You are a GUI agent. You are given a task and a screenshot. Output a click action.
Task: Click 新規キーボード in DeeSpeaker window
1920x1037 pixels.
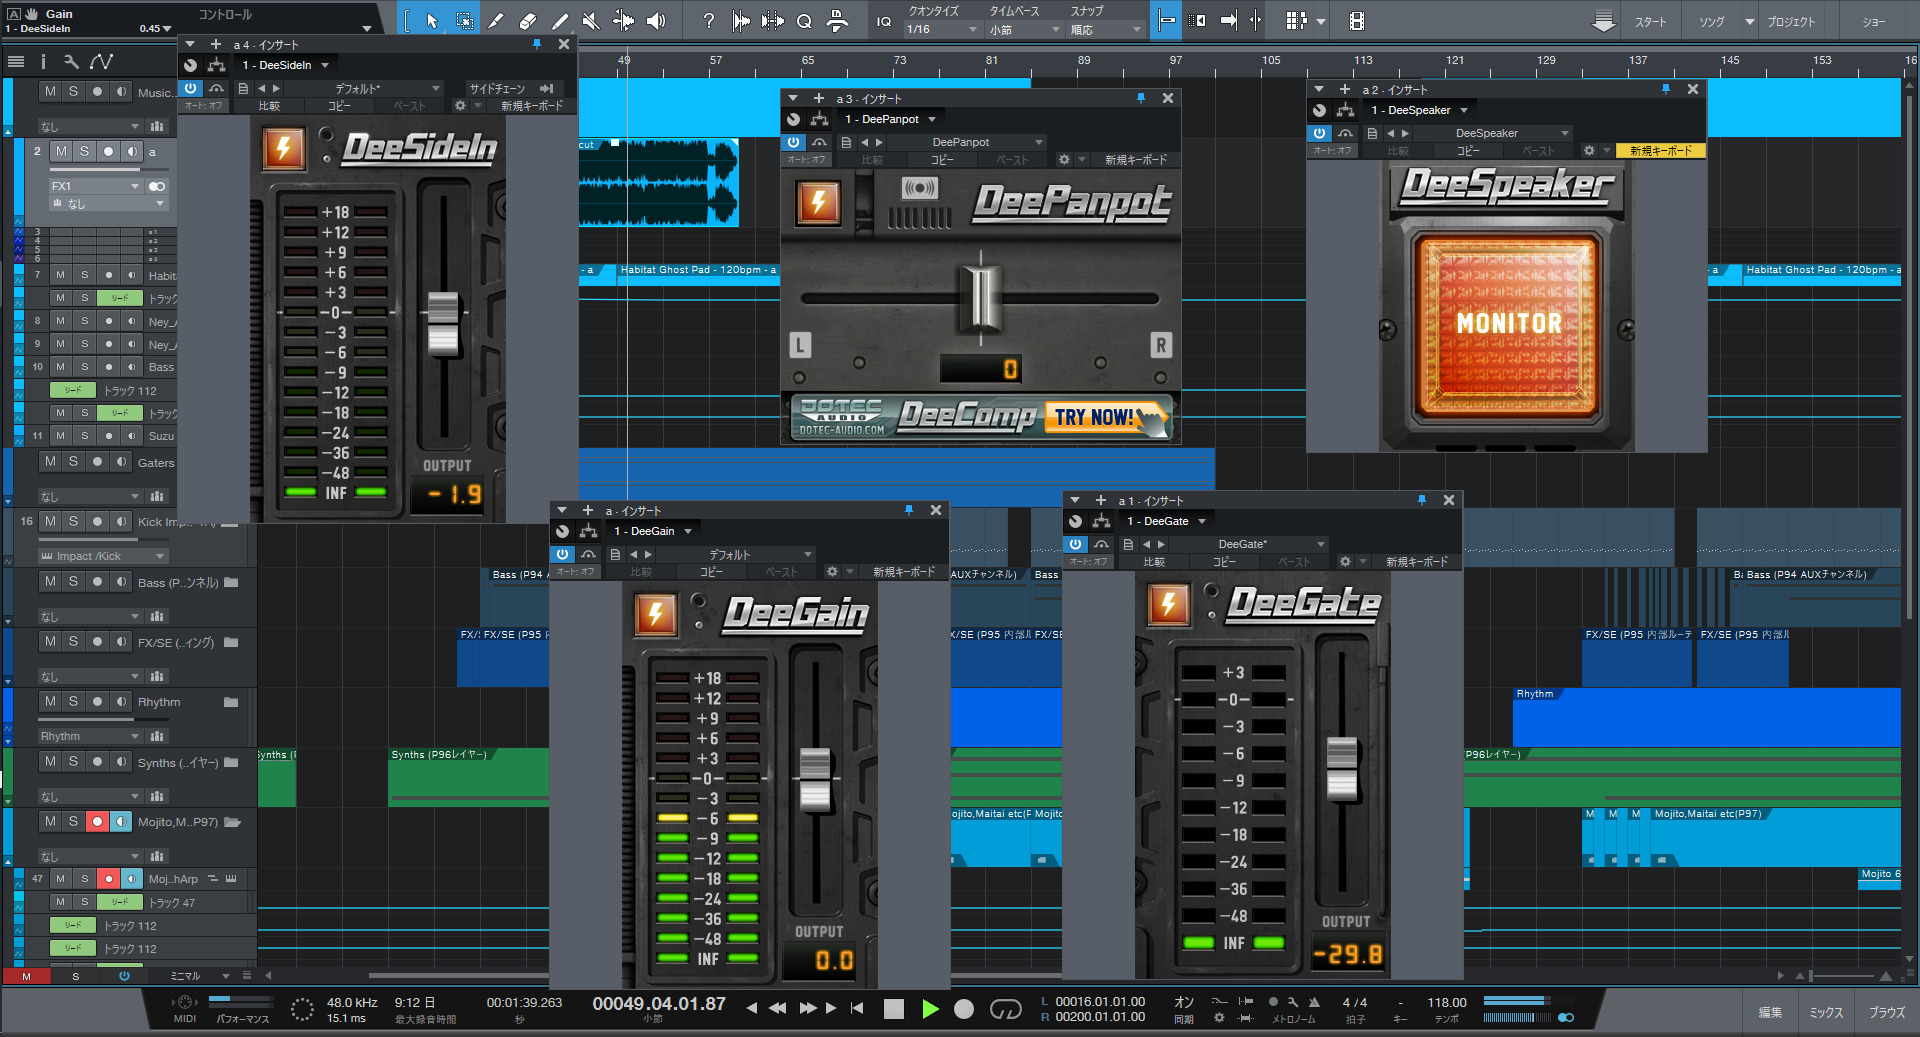tap(1661, 150)
